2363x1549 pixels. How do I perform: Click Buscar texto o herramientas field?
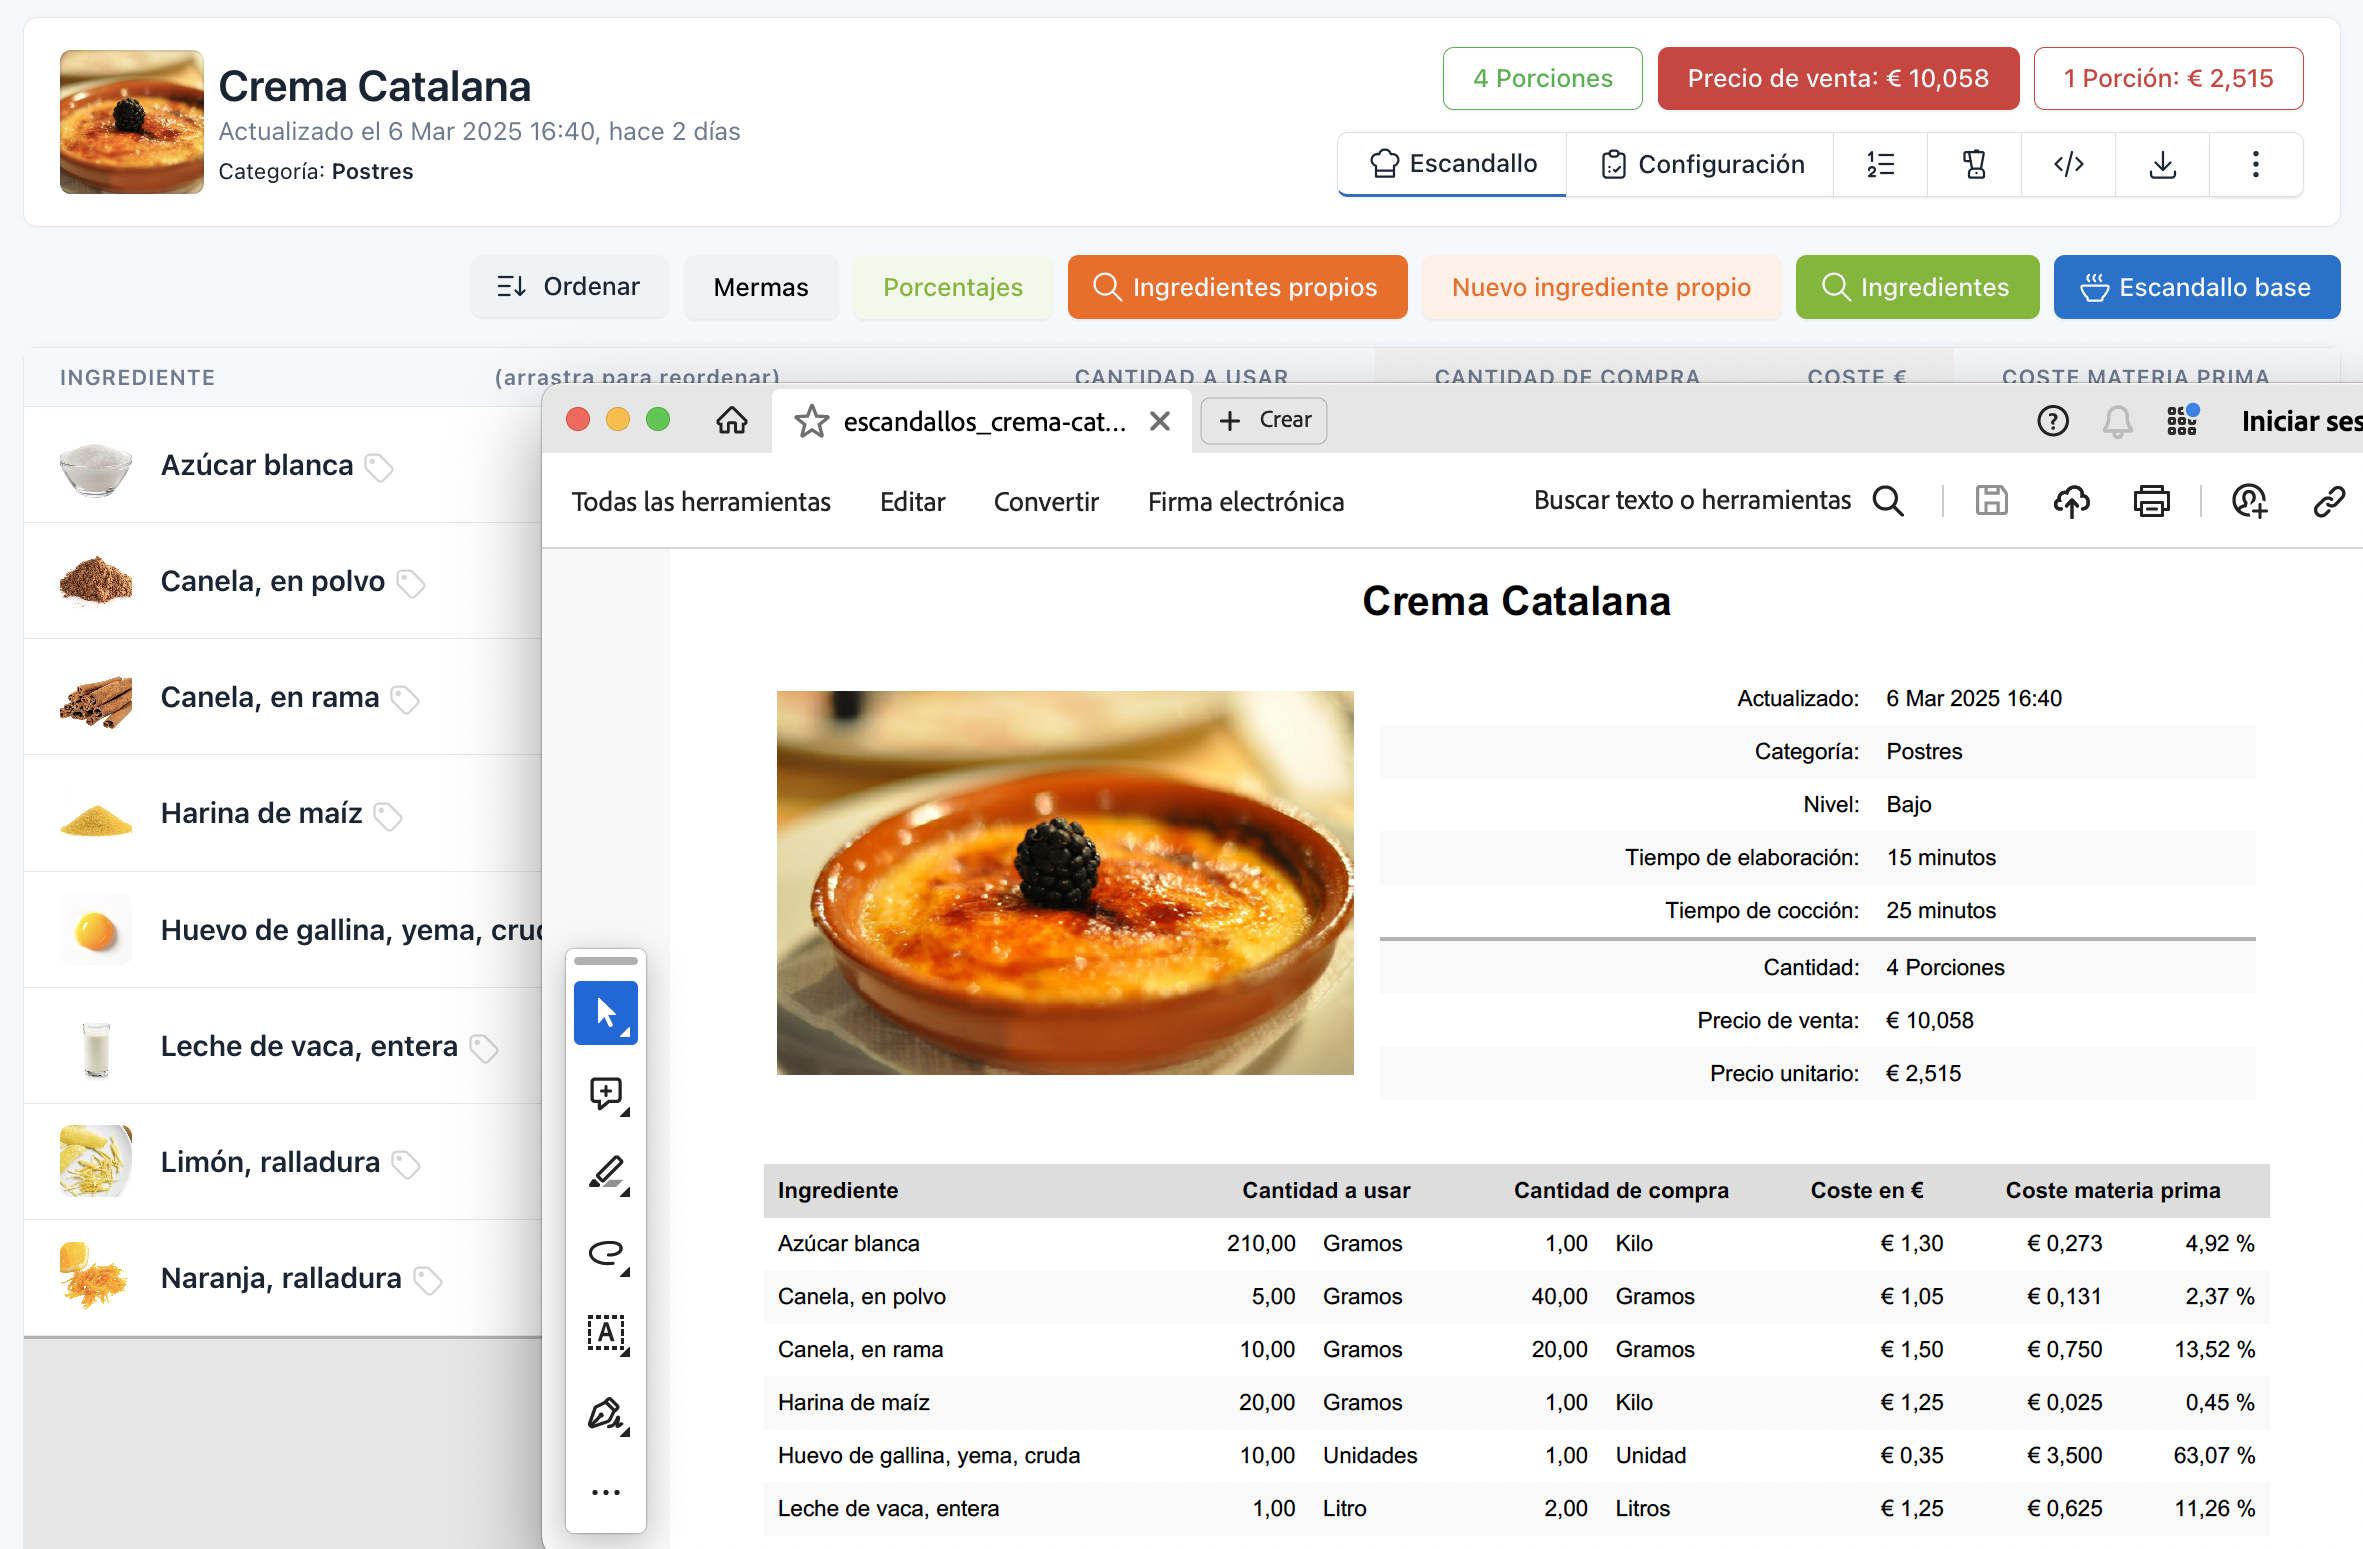pyautogui.click(x=1692, y=501)
